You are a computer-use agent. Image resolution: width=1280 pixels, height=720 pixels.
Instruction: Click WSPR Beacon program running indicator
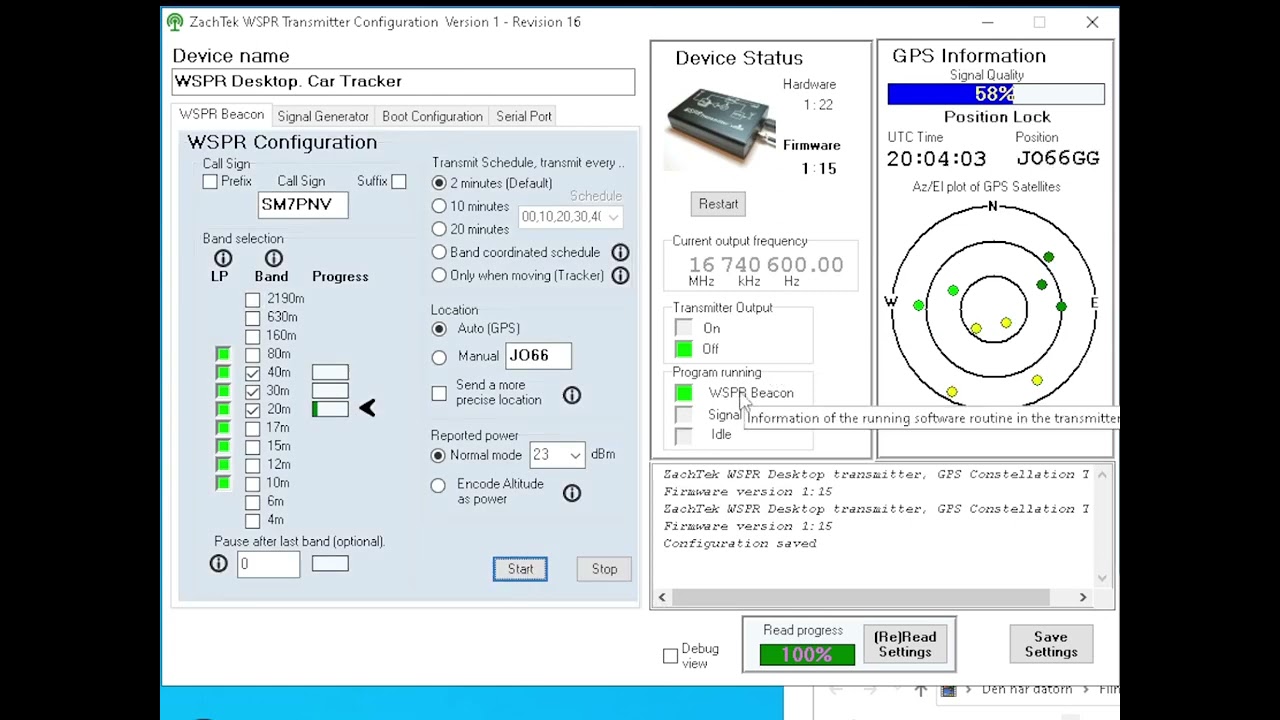683,393
